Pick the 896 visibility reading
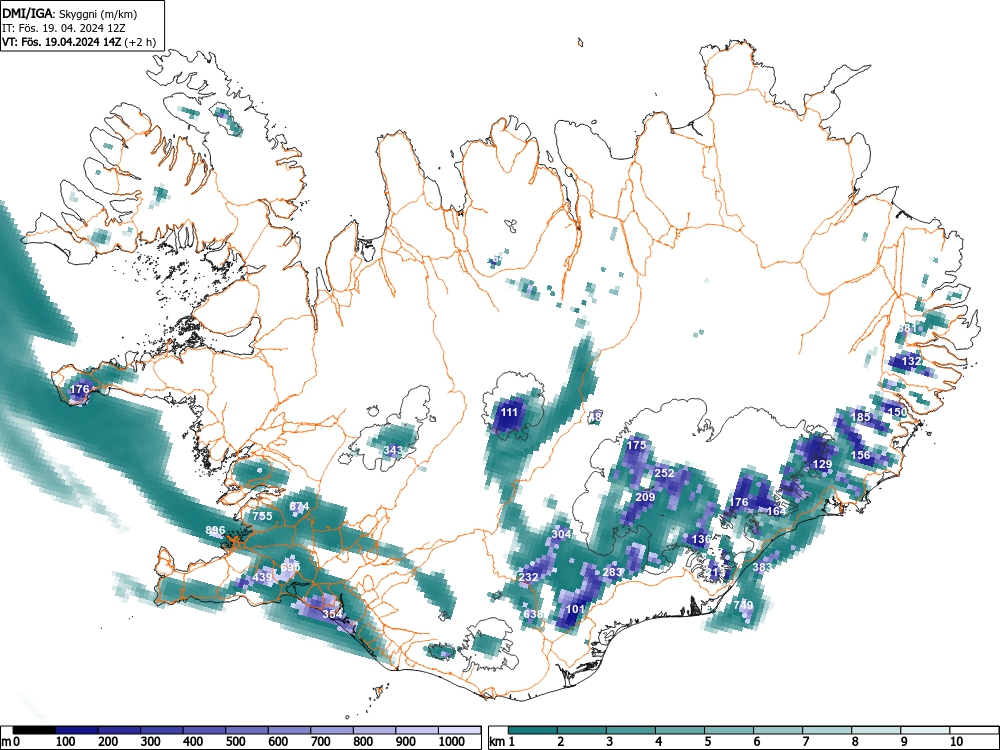 [x=216, y=530]
